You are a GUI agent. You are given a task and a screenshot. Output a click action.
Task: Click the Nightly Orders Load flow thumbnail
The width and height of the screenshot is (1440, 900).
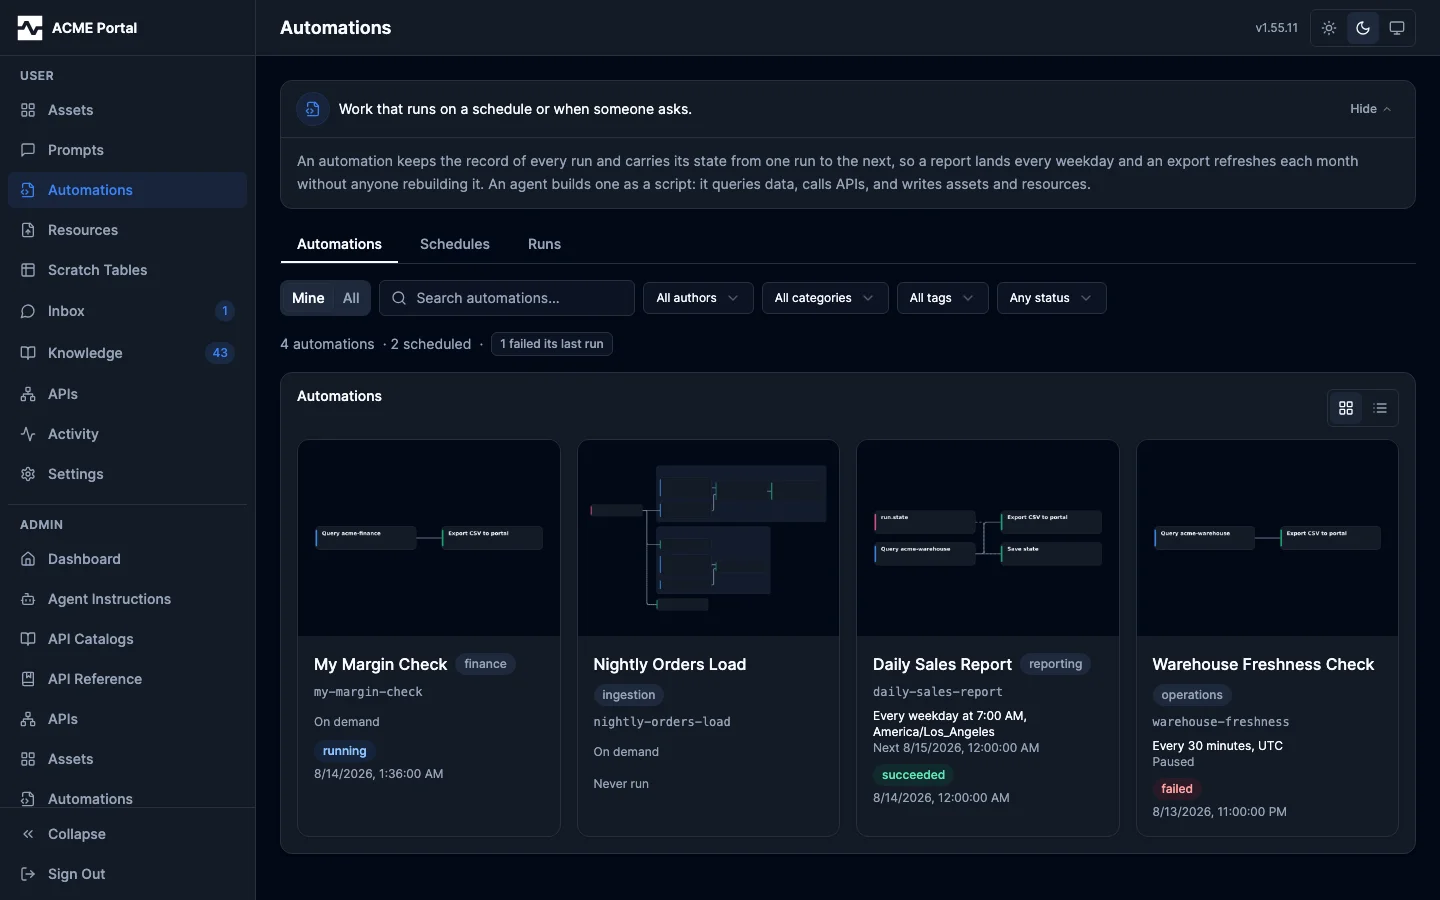[x=708, y=538]
